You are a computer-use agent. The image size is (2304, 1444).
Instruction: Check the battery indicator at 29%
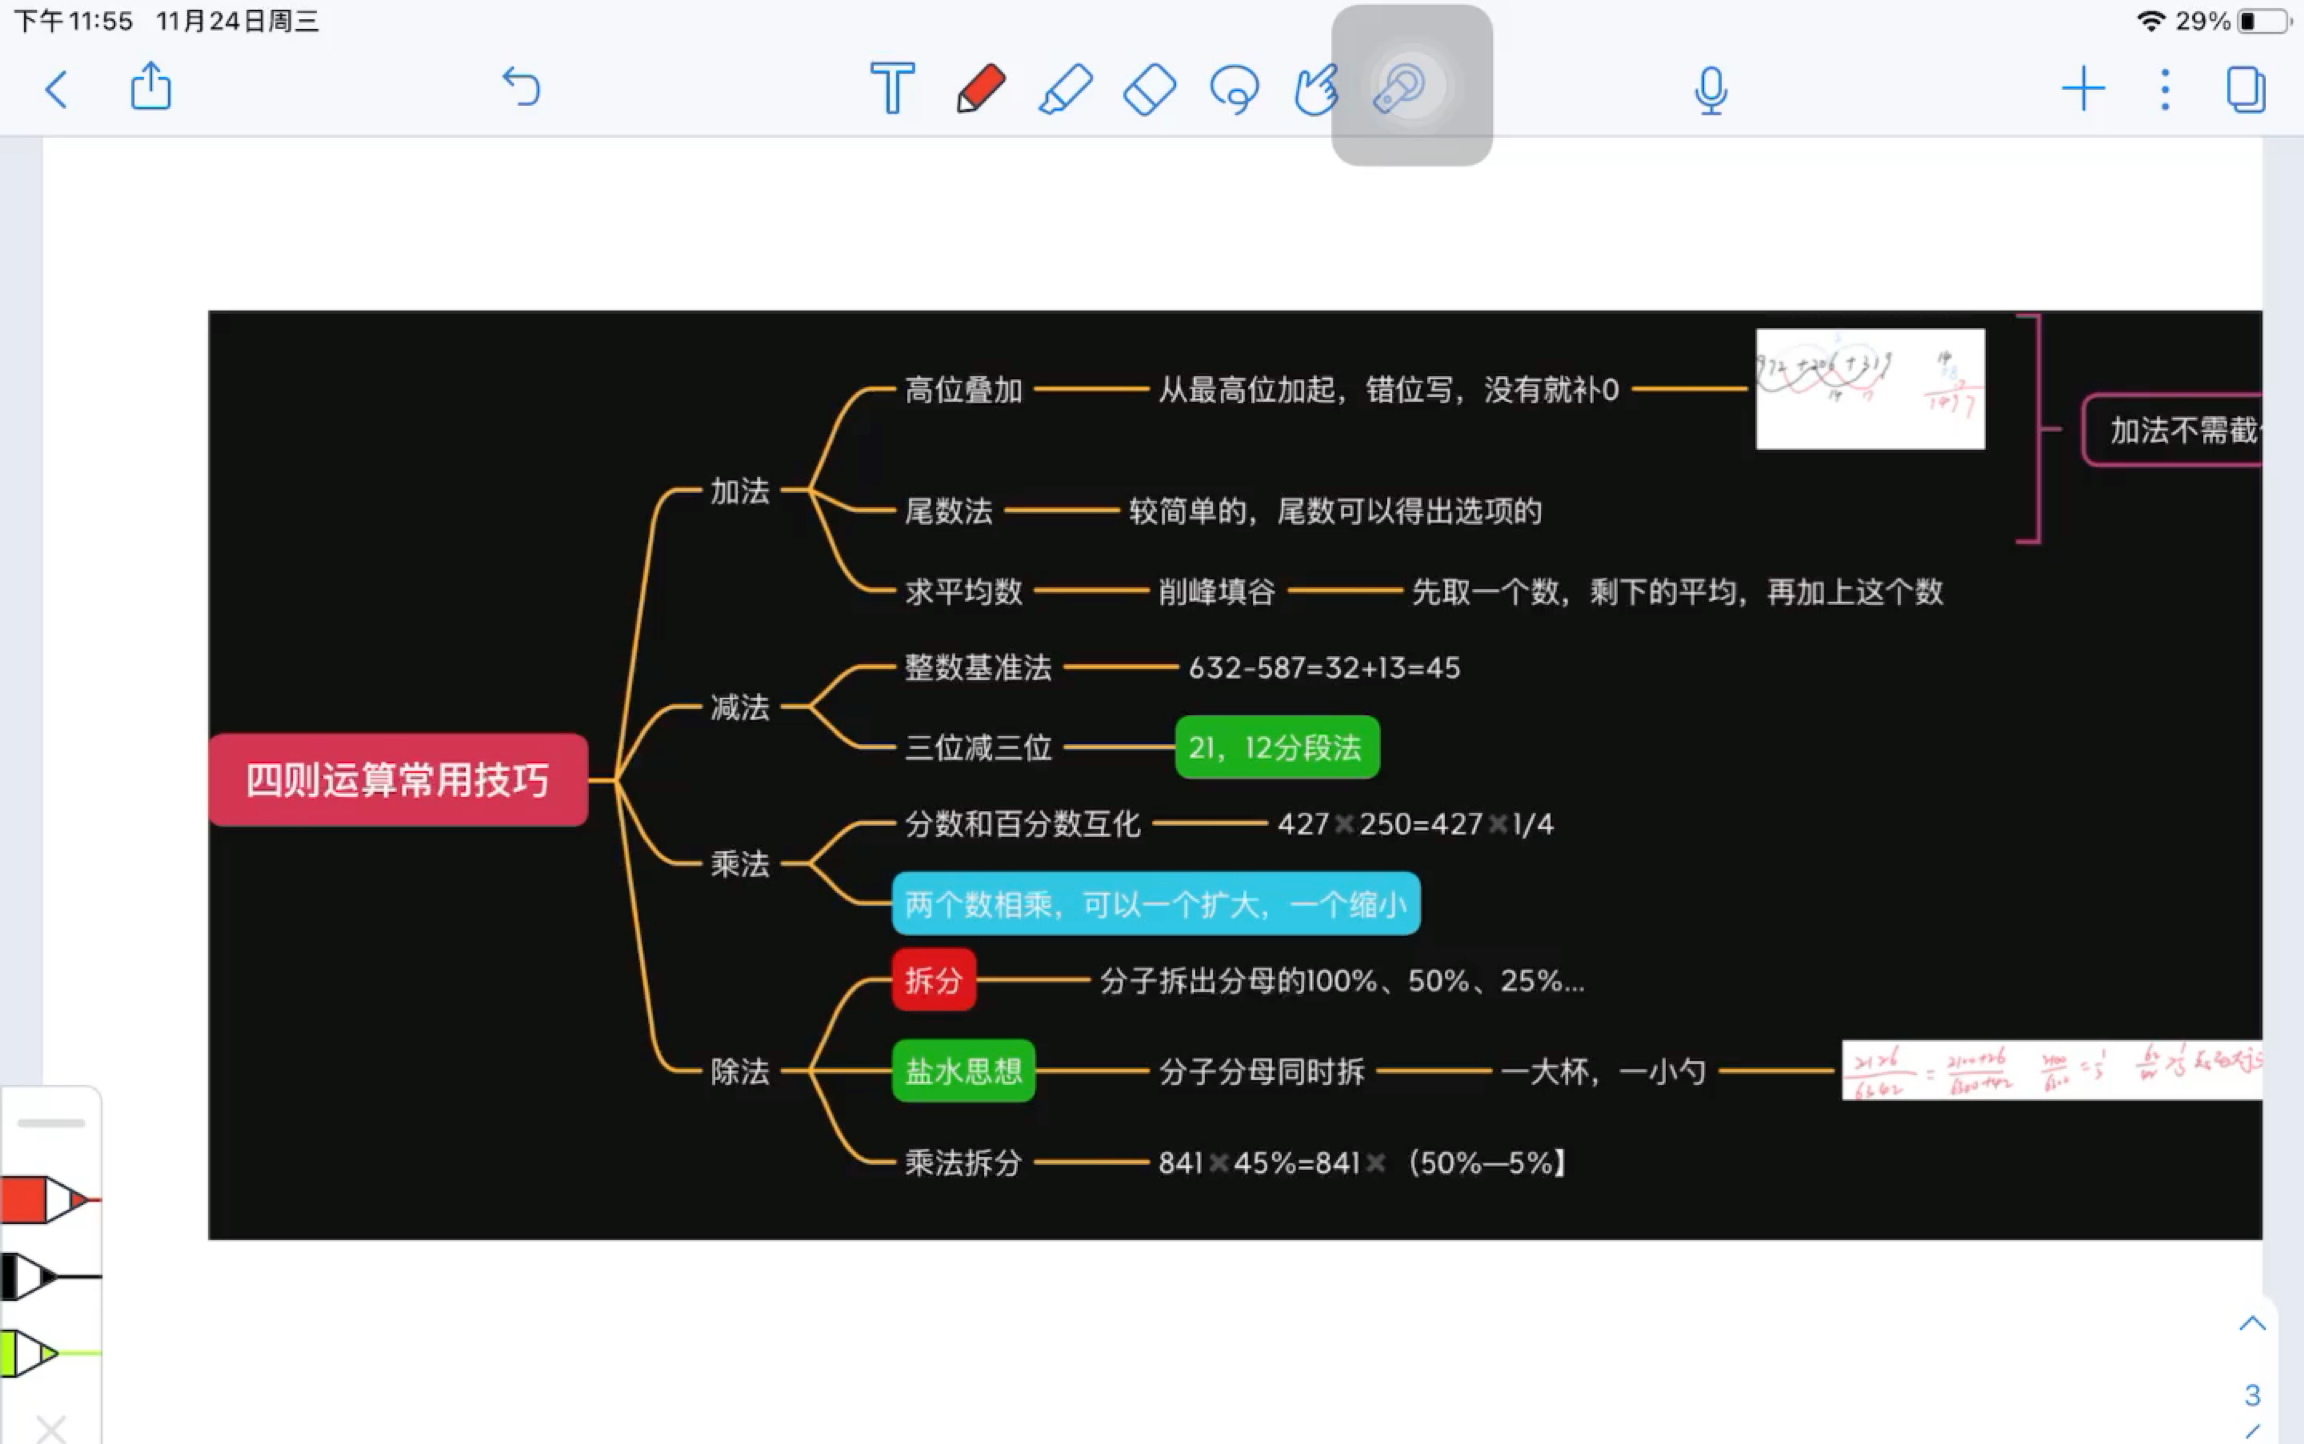(x=2263, y=21)
